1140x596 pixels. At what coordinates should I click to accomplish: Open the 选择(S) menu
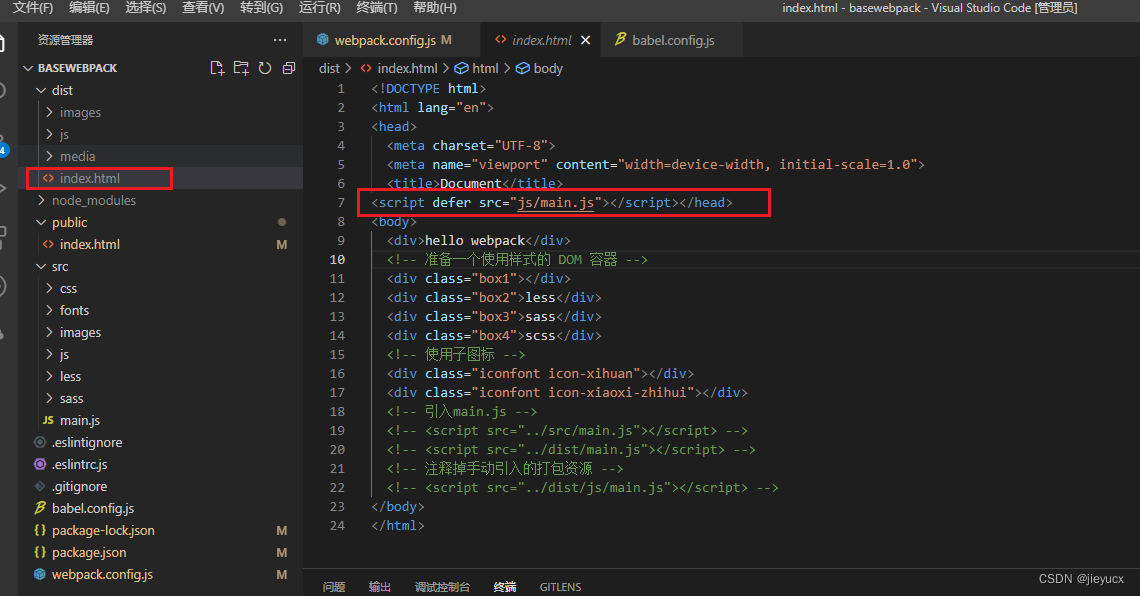[145, 7]
